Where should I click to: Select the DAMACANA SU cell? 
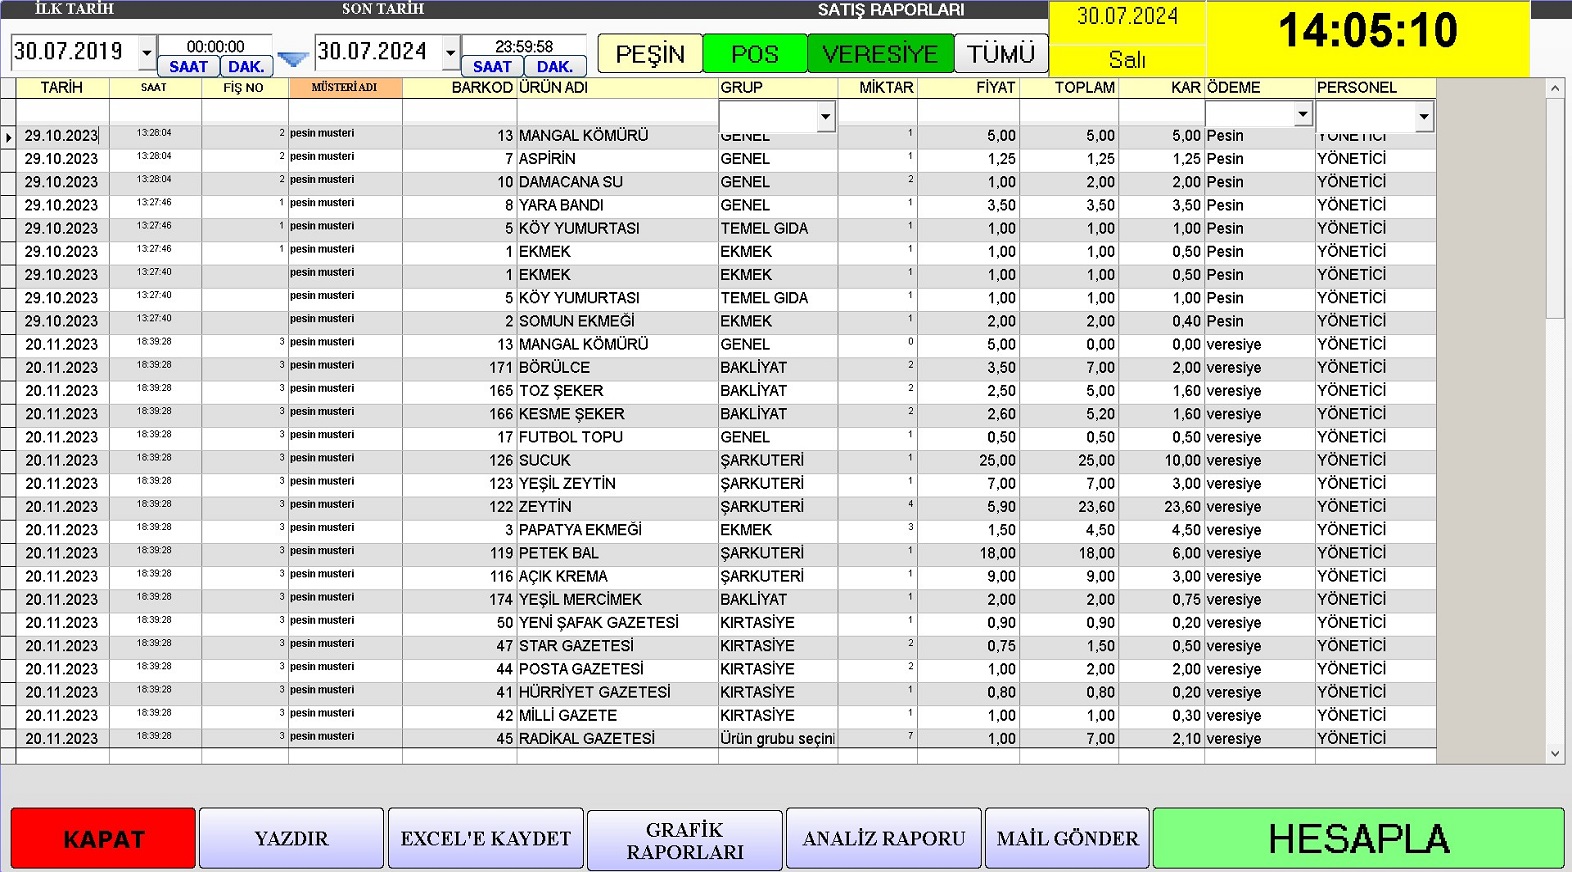(x=617, y=182)
